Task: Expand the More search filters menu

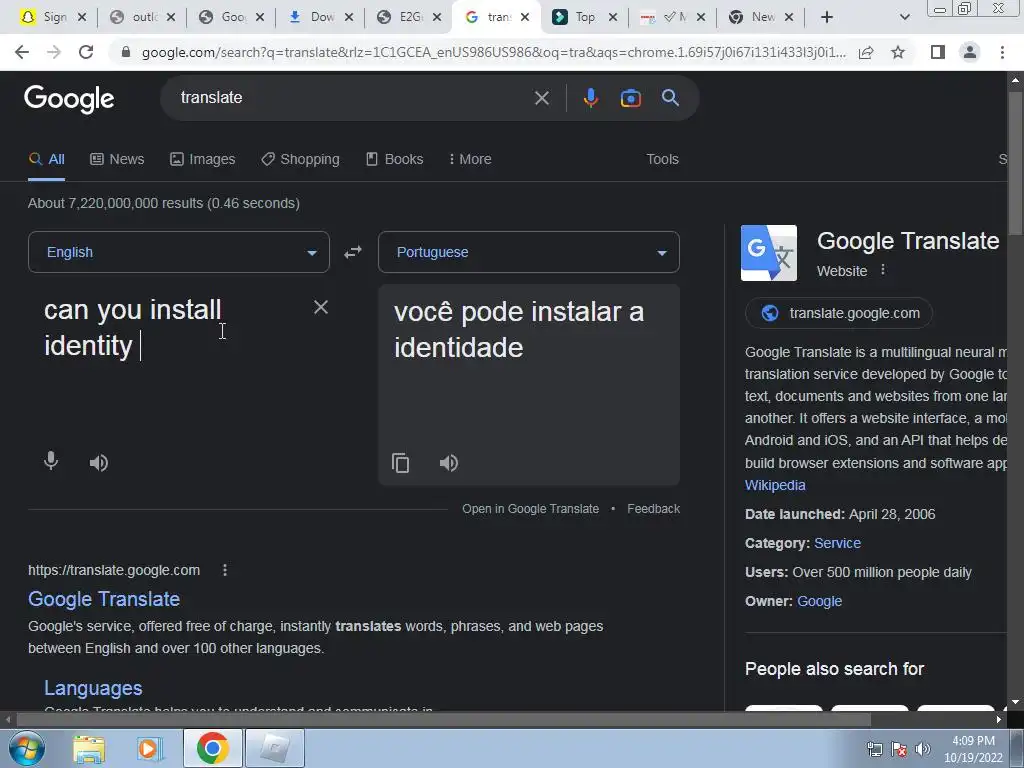Action: [470, 159]
